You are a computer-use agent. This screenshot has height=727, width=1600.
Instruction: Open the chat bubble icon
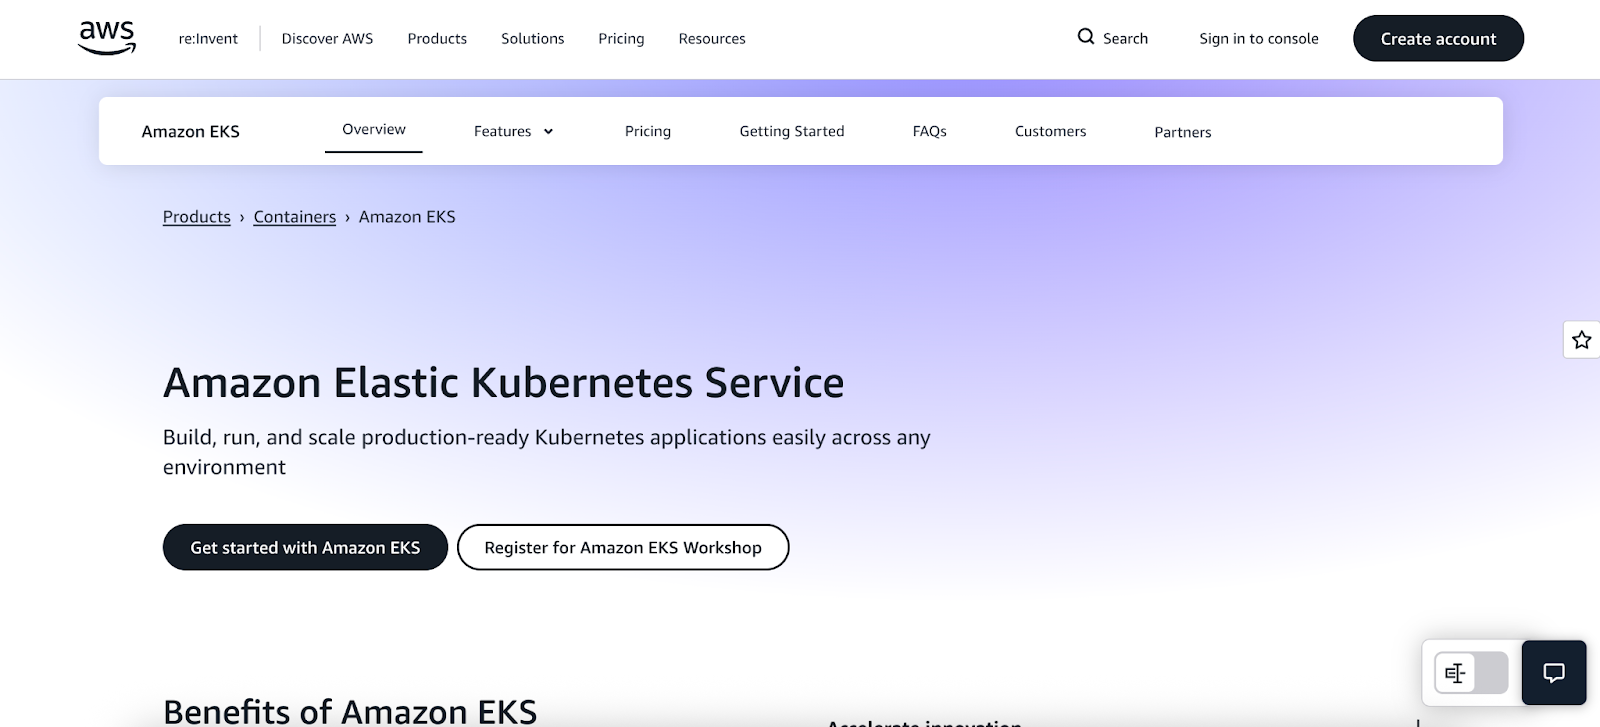coord(1554,673)
